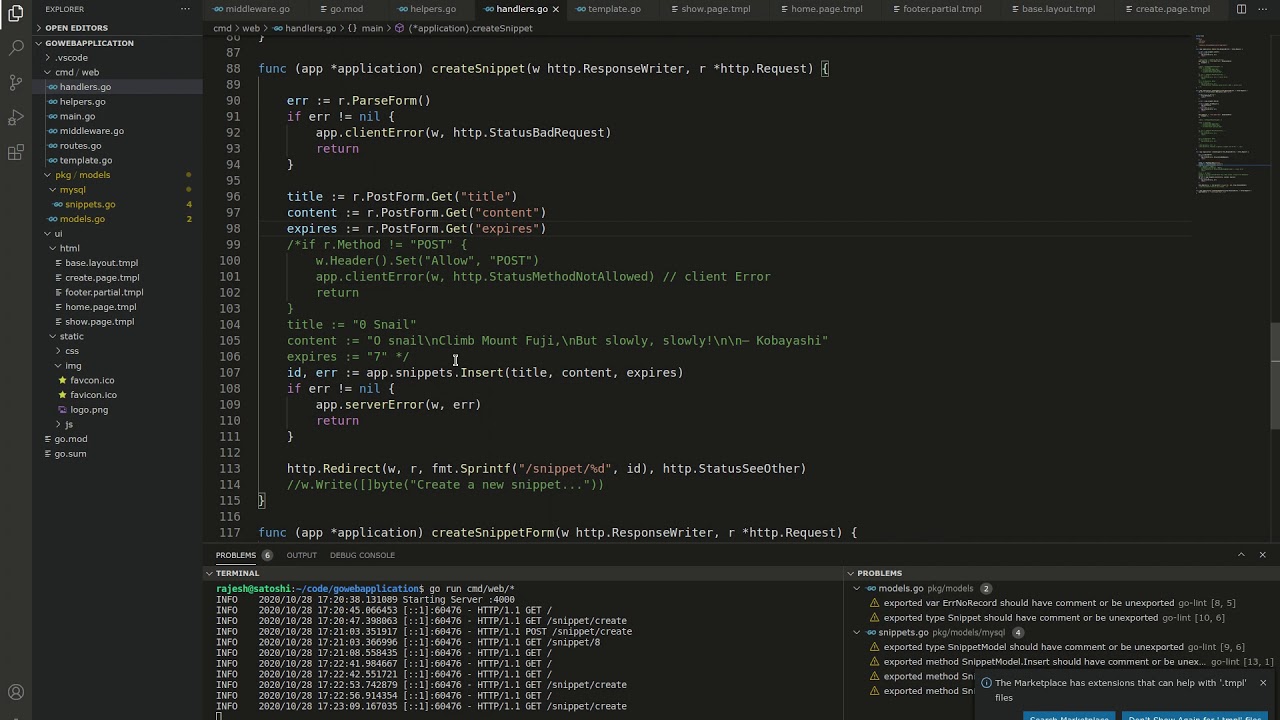Open the Accounts icon in activity bar

pos(16,692)
